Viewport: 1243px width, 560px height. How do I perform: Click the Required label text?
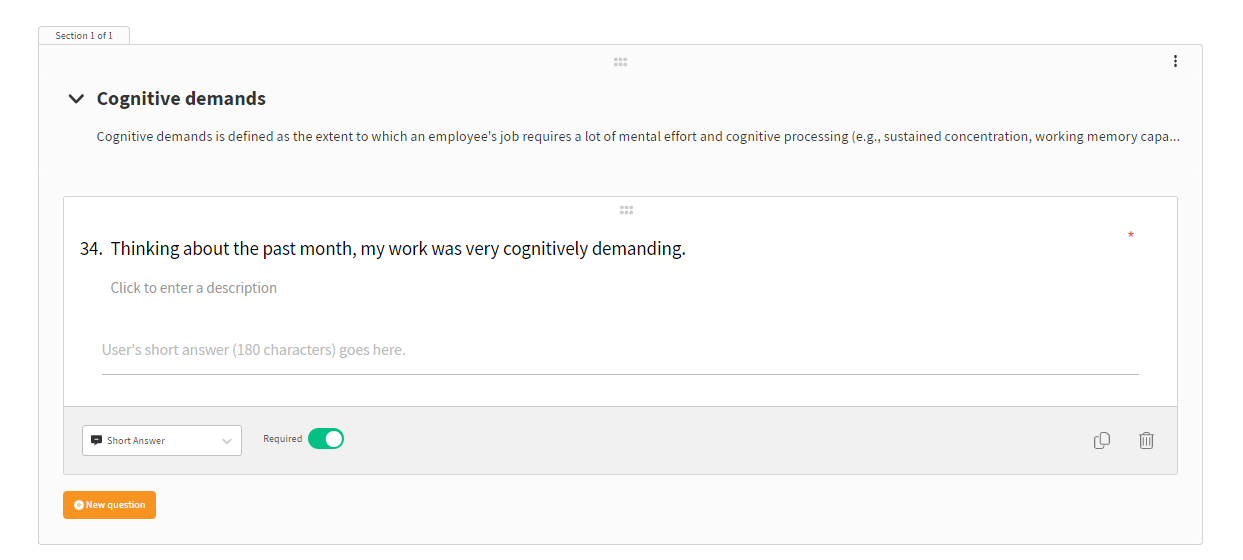coord(282,439)
